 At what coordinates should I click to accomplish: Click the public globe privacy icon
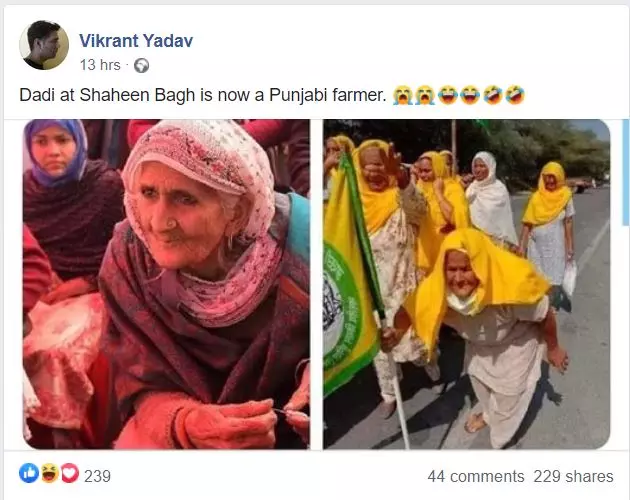[x=141, y=66]
